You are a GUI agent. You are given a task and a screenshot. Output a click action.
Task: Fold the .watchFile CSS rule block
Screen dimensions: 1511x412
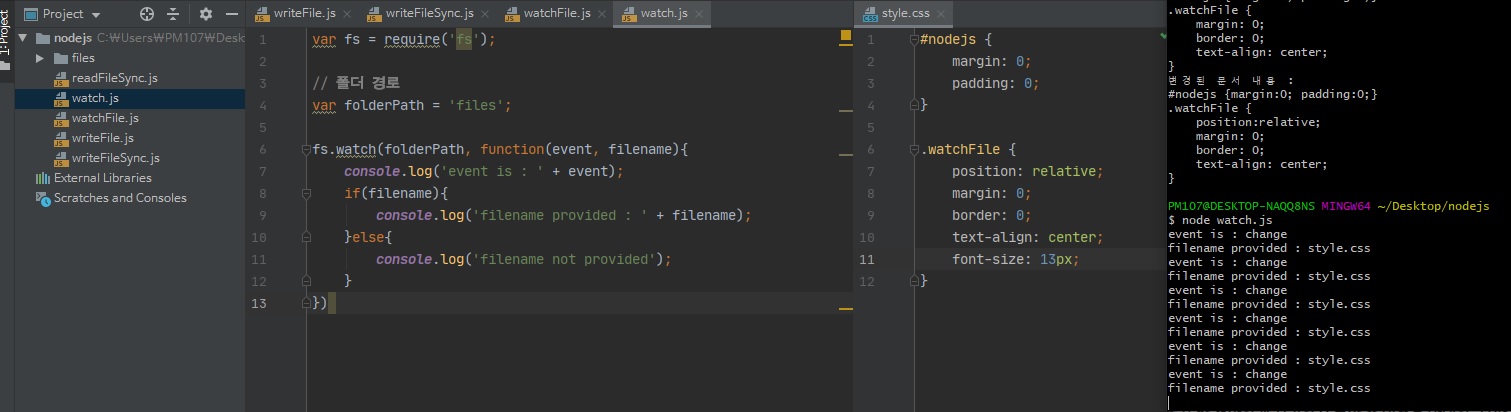914,150
